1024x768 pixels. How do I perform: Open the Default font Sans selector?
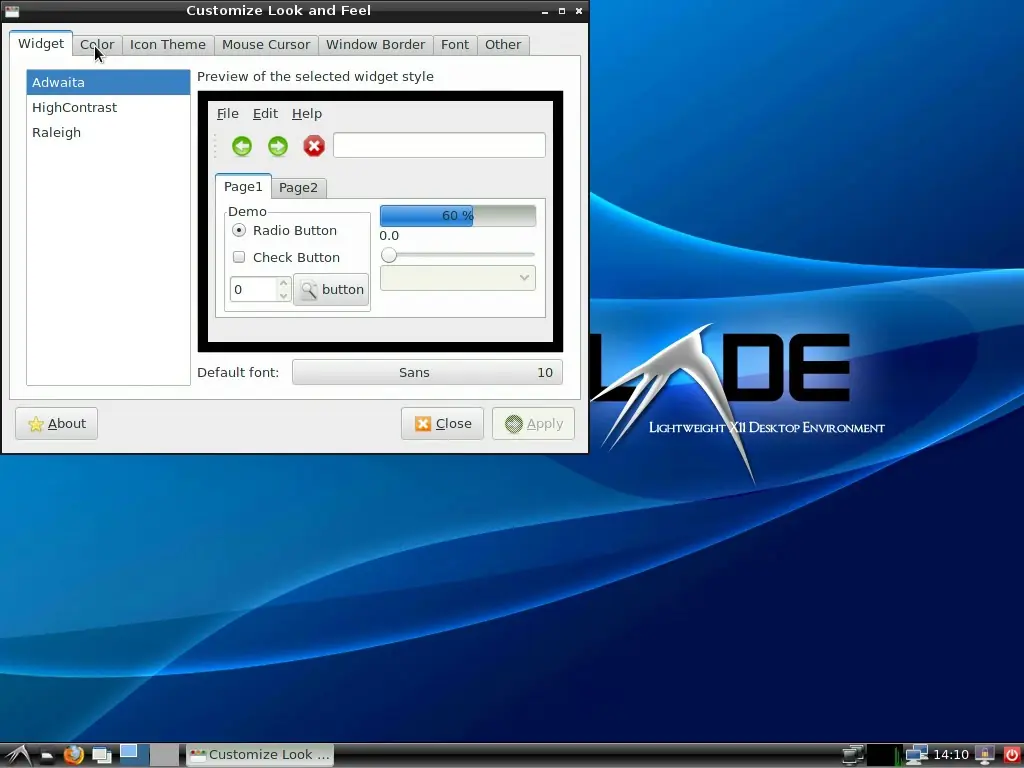(427, 372)
